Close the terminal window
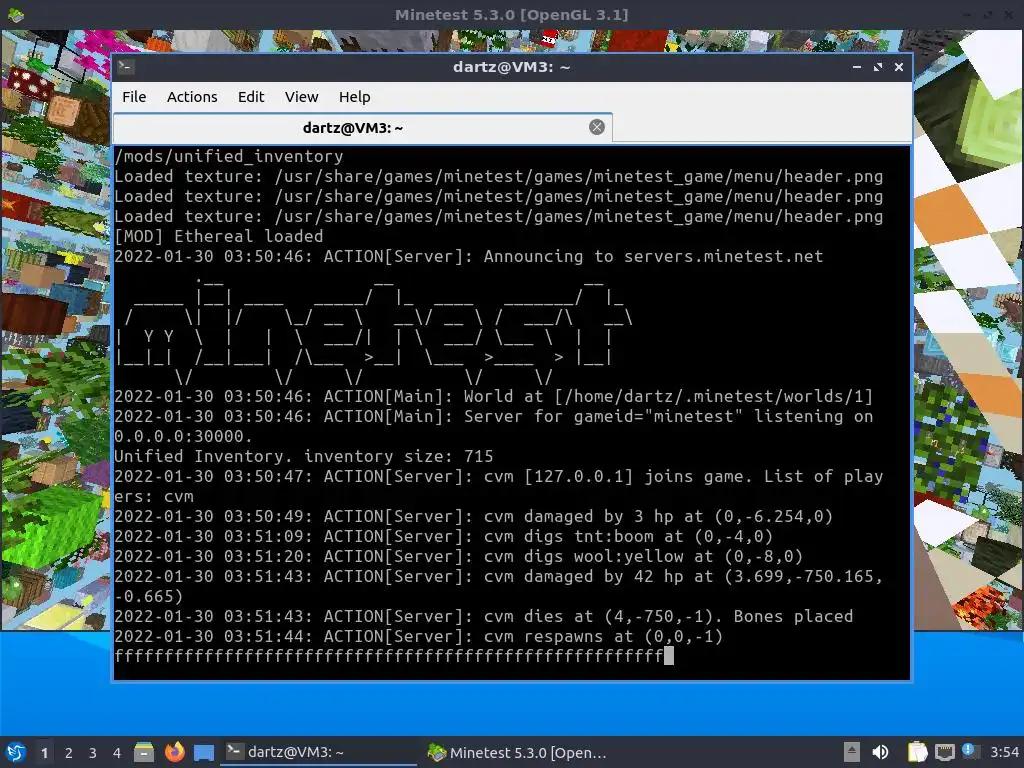This screenshot has height=768, width=1024. 899,67
